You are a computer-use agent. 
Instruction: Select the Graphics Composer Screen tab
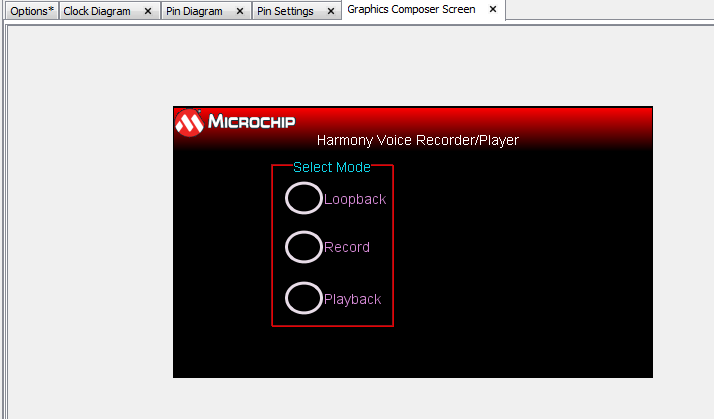coord(411,10)
